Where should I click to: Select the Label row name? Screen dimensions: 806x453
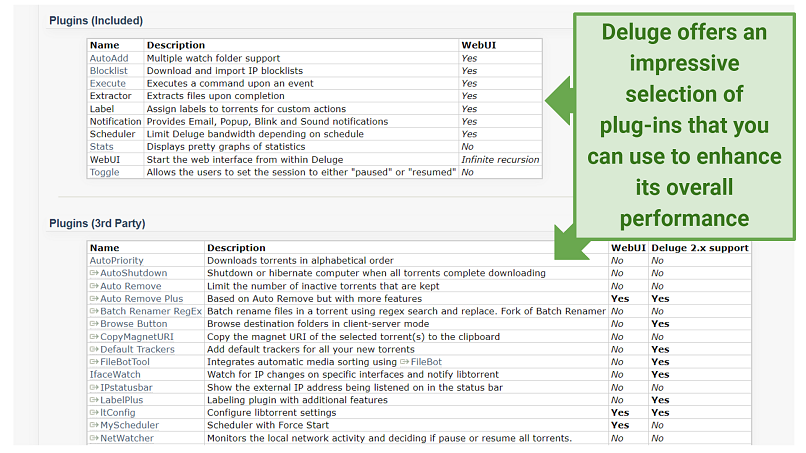point(102,109)
